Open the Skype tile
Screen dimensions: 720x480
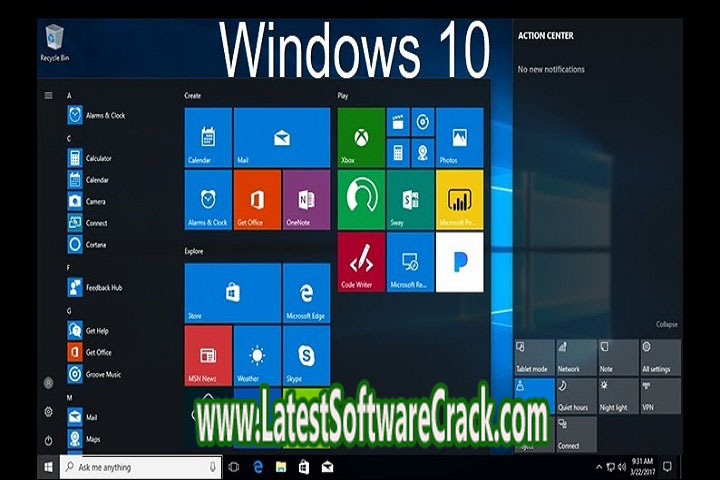point(306,356)
